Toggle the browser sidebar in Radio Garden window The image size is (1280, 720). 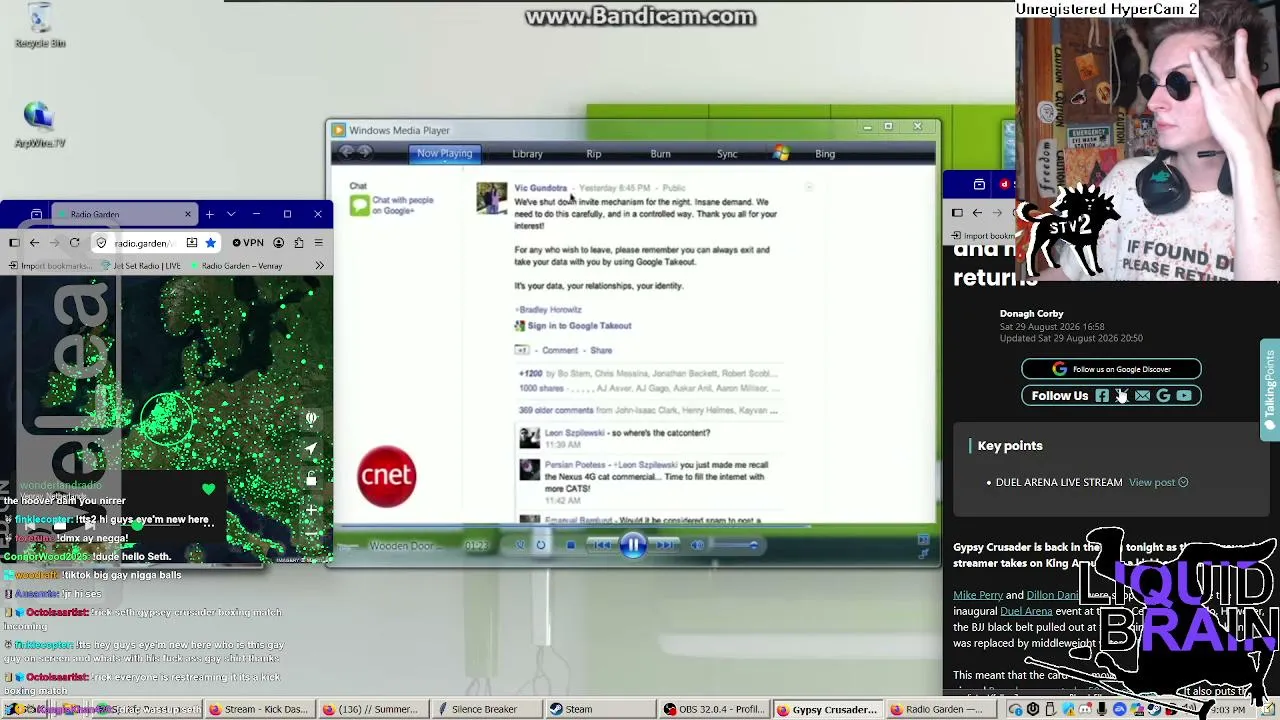click(x=14, y=243)
